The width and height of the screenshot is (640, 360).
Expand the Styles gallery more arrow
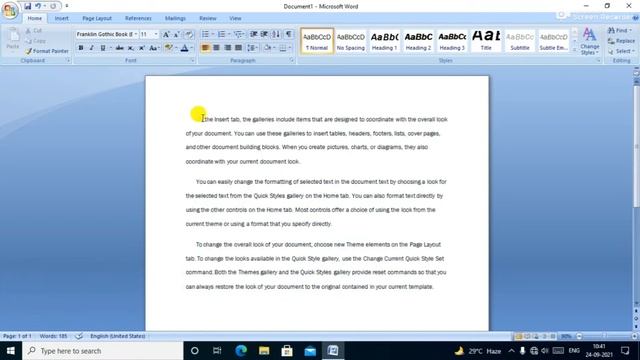coord(575,50)
